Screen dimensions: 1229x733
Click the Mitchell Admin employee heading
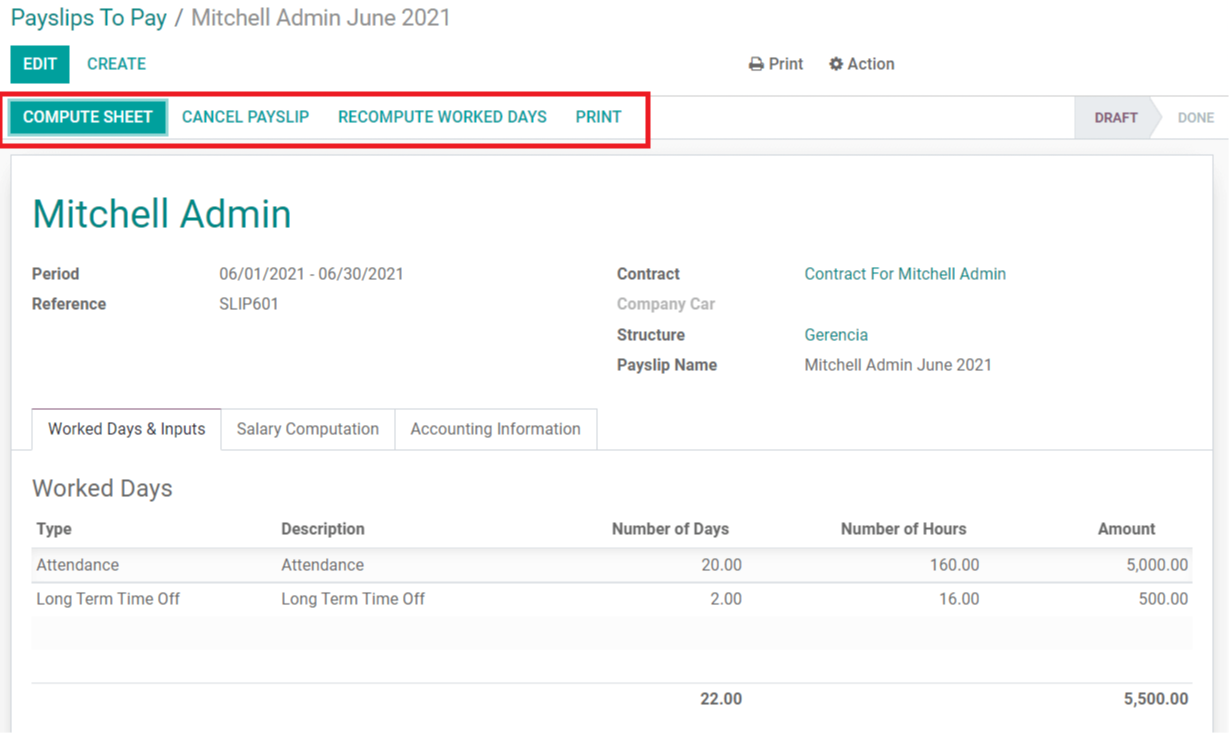point(162,214)
